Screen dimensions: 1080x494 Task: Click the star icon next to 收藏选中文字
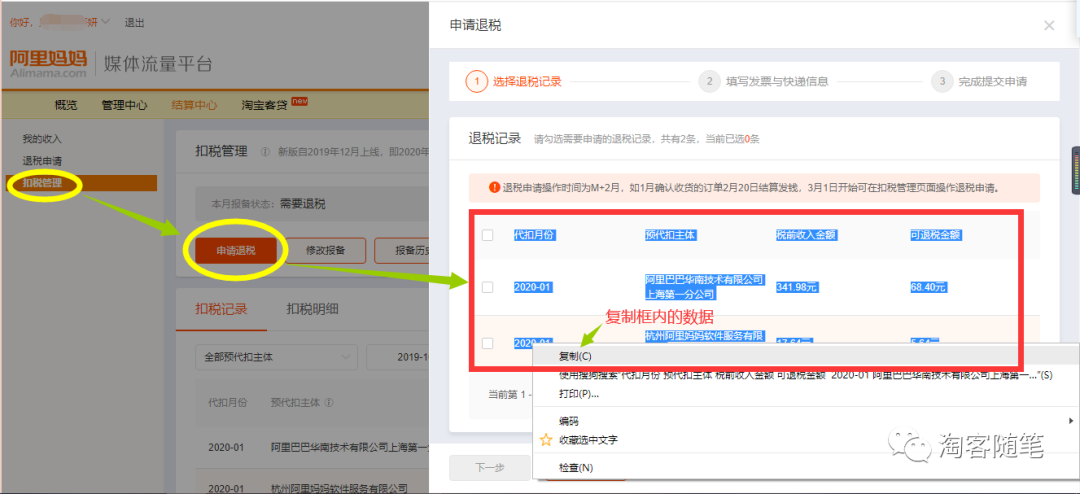click(x=546, y=440)
